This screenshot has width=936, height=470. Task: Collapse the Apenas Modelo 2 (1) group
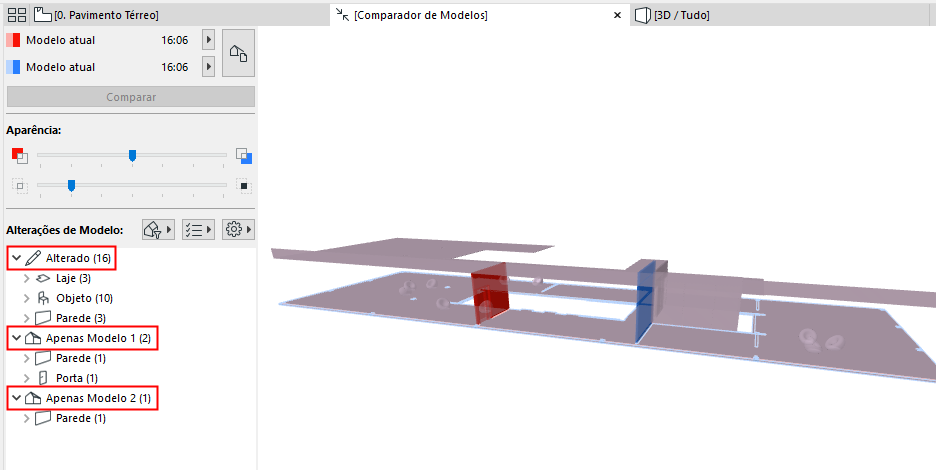[16, 398]
